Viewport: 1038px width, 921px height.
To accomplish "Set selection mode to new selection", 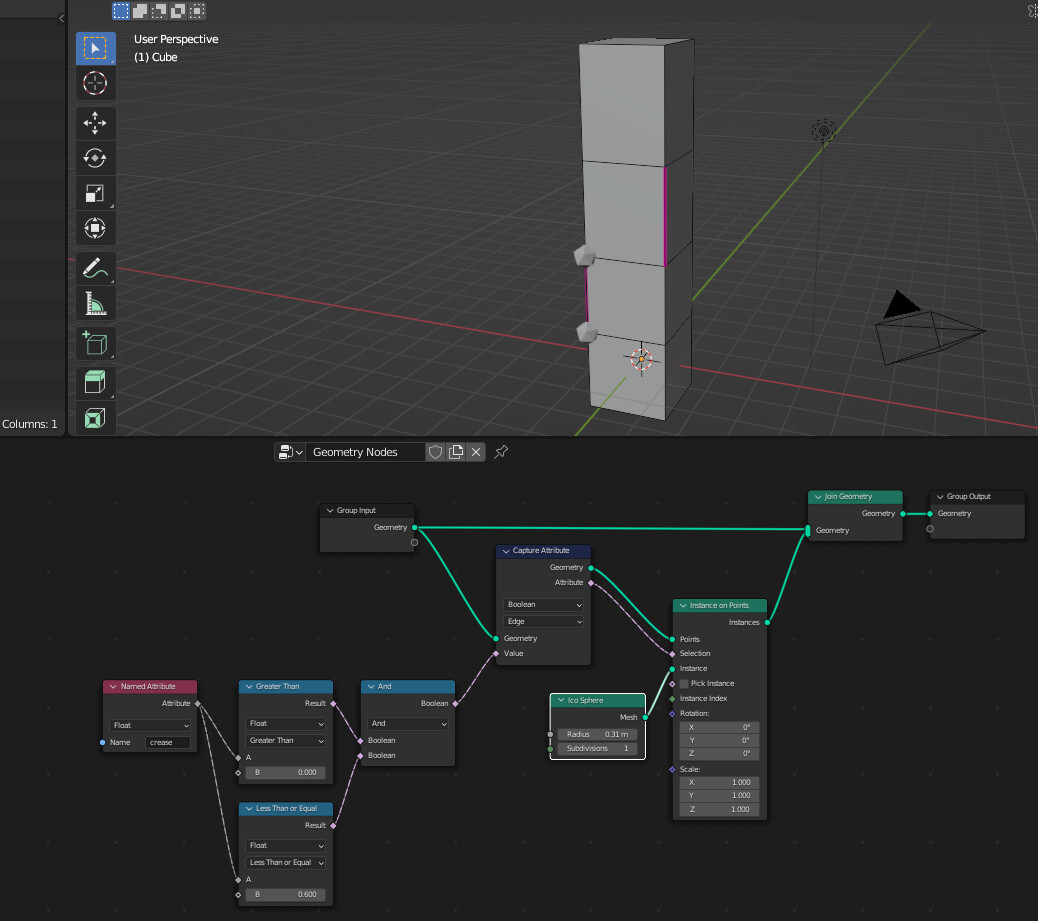I will coord(121,11).
